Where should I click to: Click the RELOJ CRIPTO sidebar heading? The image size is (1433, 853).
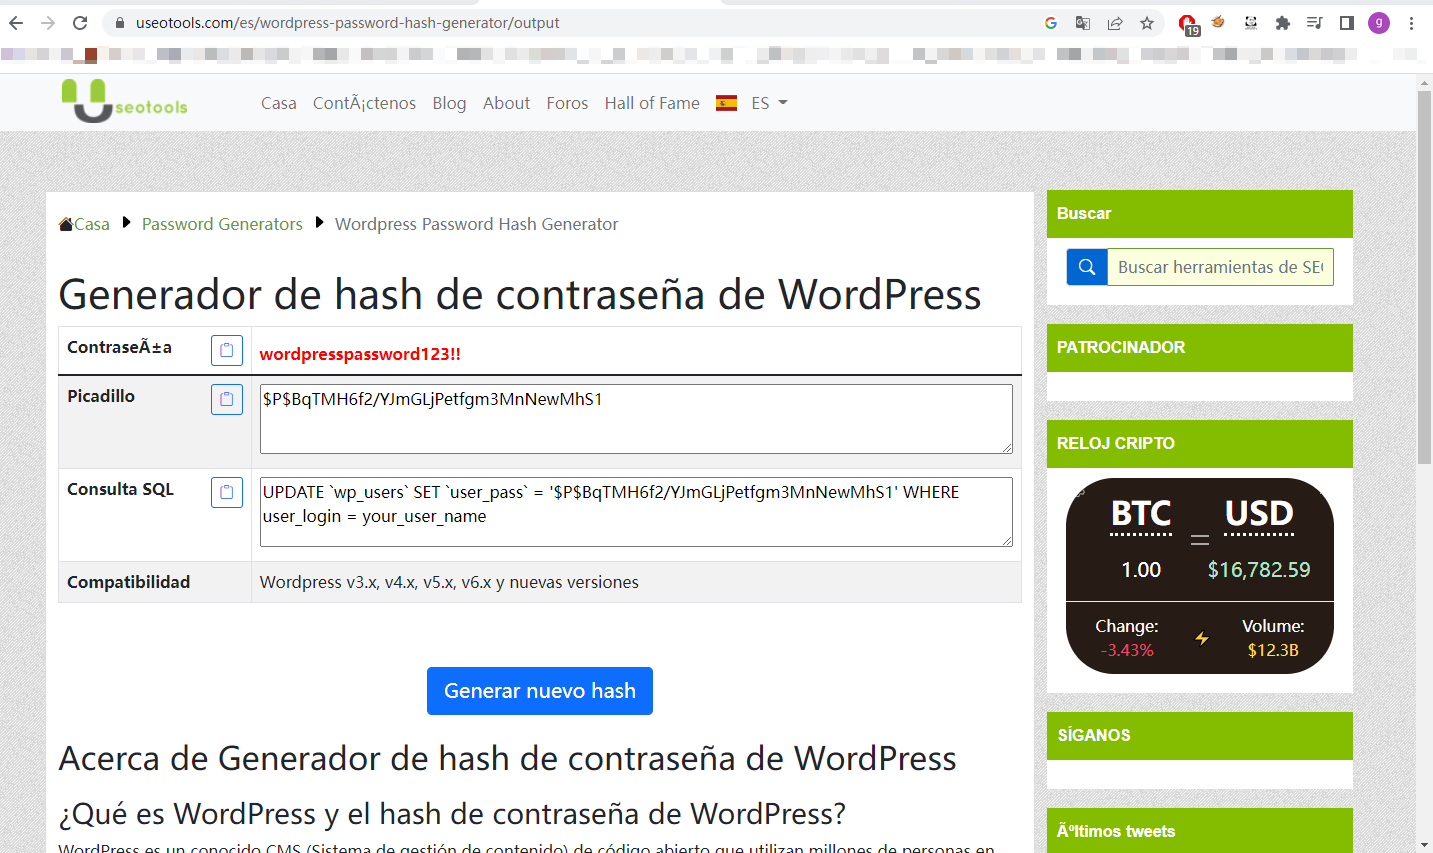pyautogui.click(x=1116, y=443)
